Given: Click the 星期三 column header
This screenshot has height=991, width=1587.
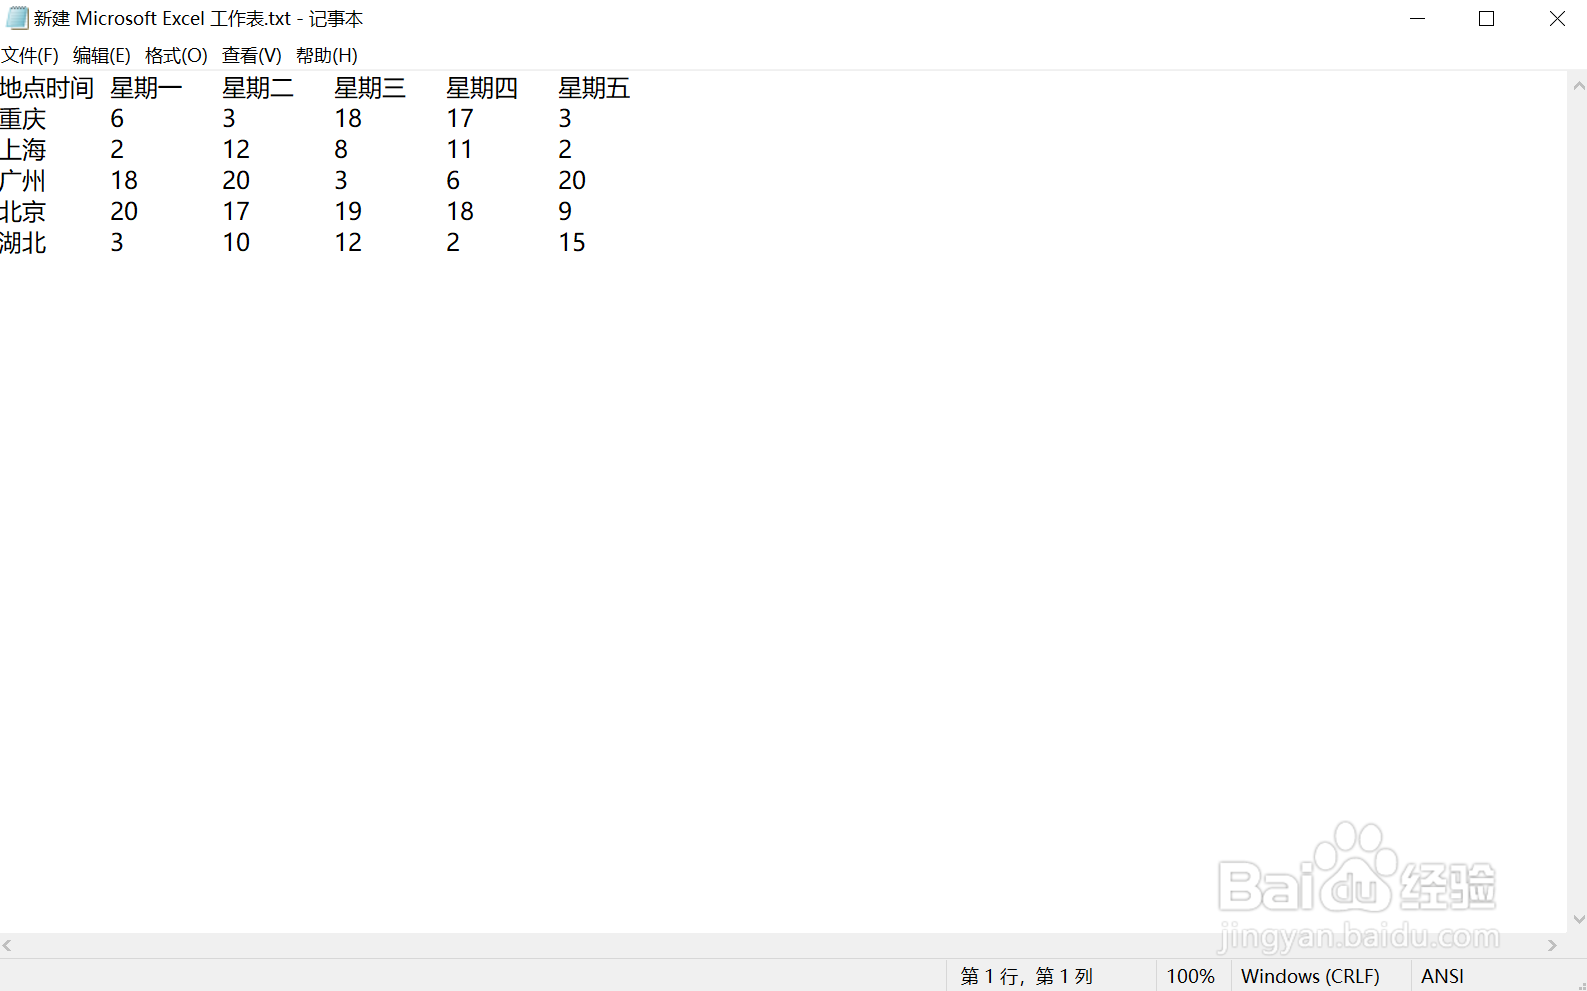Looking at the screenshot, I should point(370,88).
